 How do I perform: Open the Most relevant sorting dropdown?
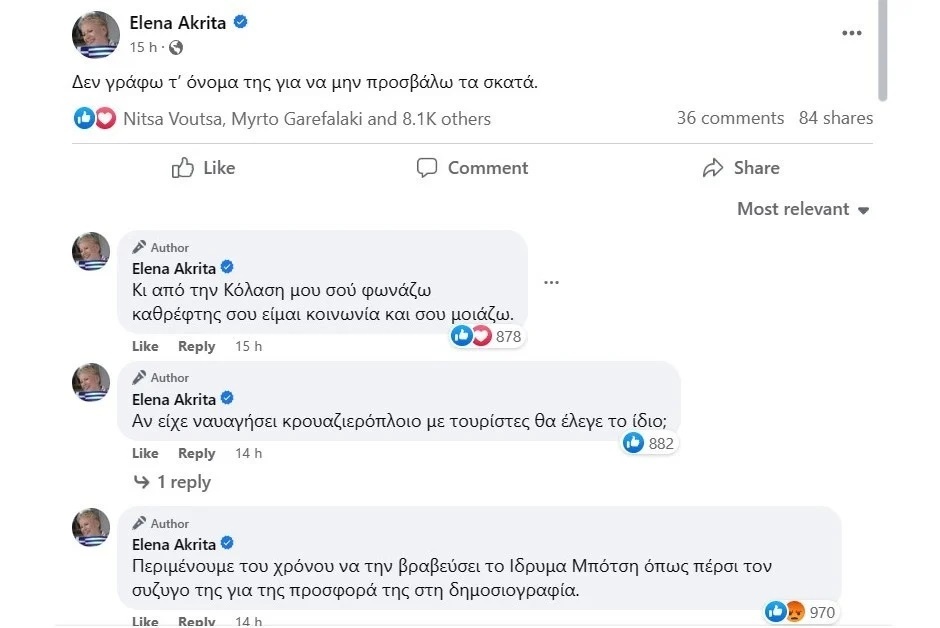[x=803, y=209]
